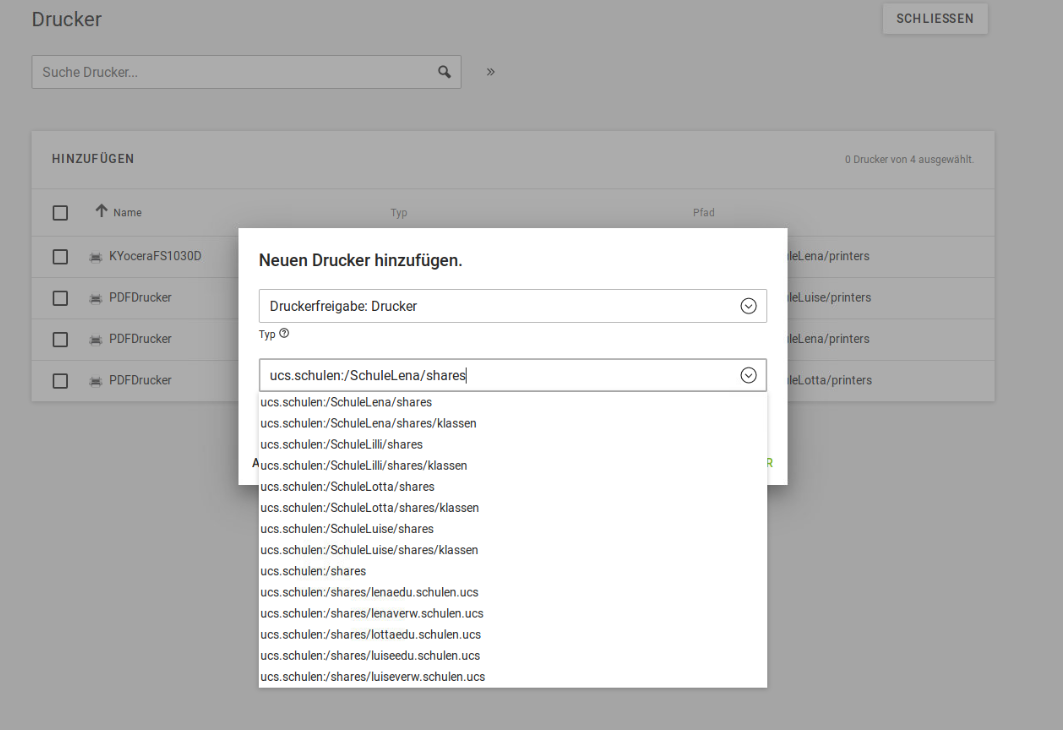Click the container path text field

pyautogui.click(x=495, y=375)
